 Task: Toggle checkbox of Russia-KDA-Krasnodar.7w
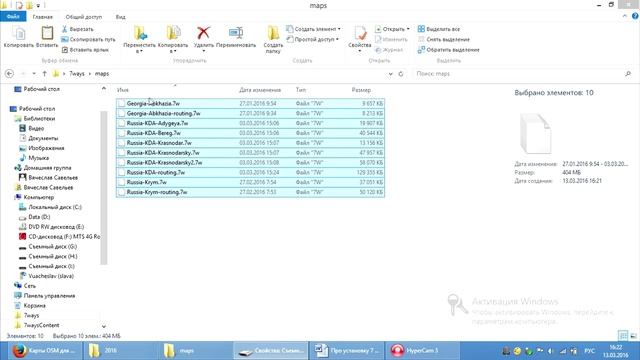coord(121,143)
